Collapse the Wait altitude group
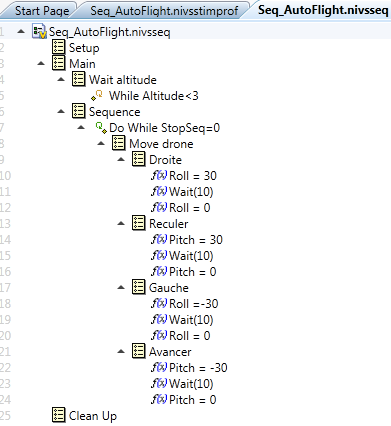The width and height of the screenshot is (391, 426). (61, 79)
